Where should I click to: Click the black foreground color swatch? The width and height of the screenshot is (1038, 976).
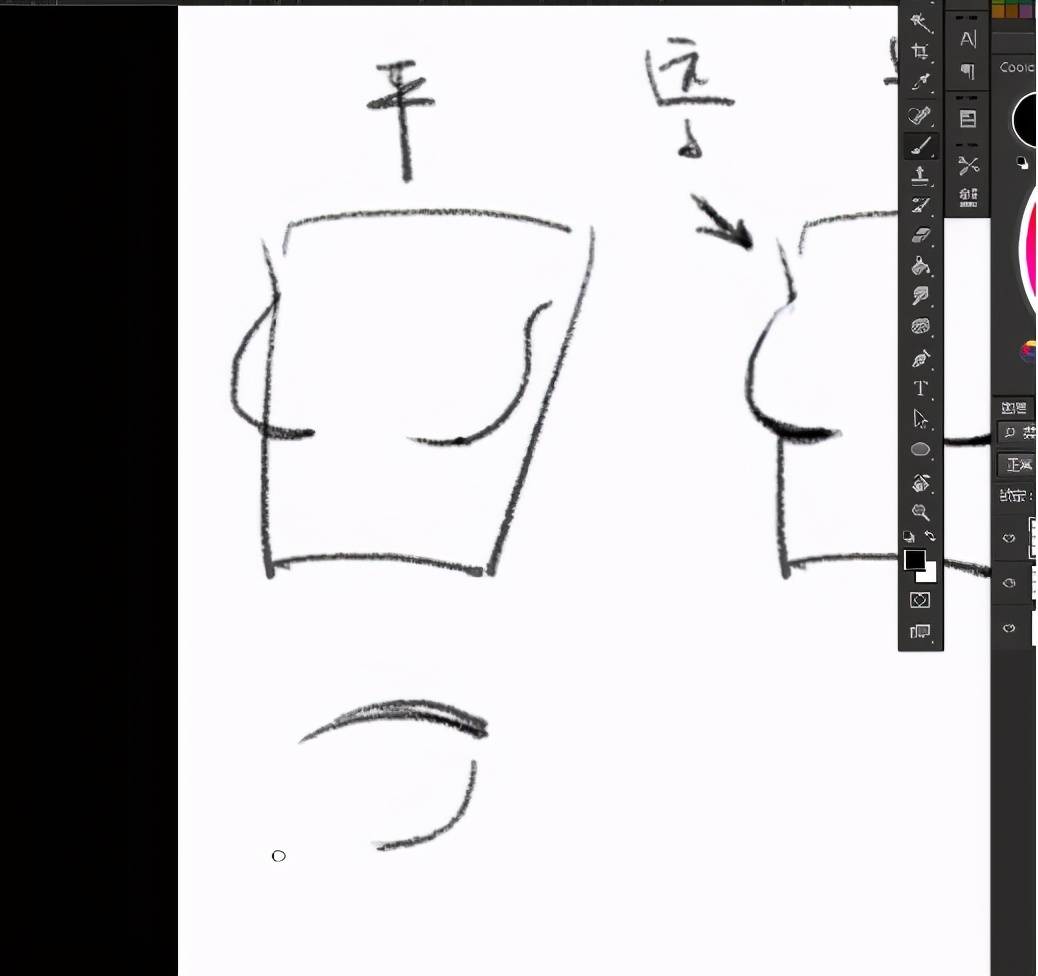[915, 560]
